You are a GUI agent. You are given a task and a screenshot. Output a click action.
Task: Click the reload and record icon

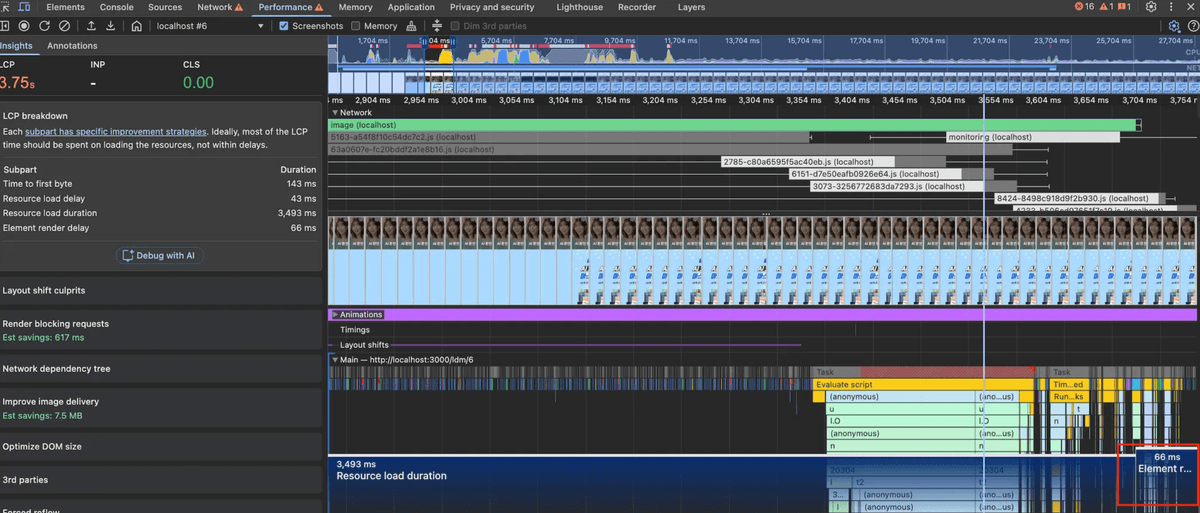point(44,26)
